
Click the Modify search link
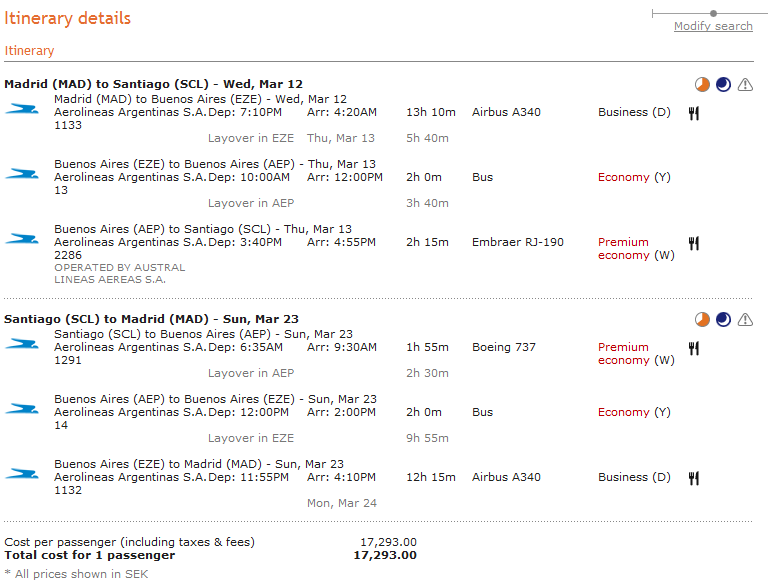(x=713, y=26)
